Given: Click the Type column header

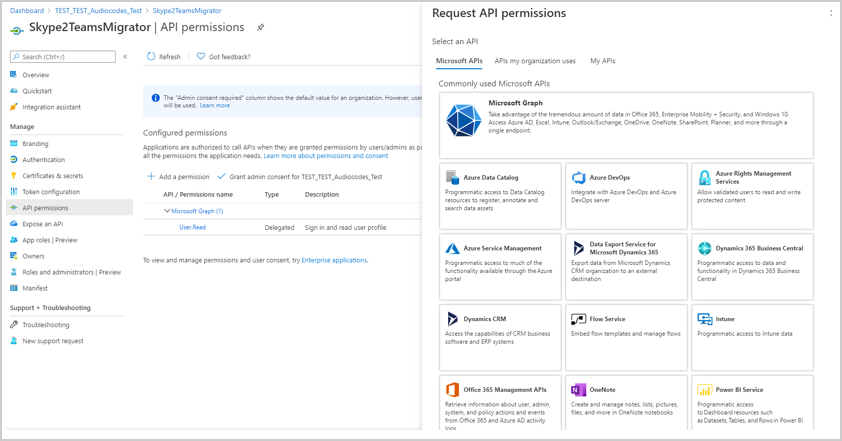Looking at the screenshot, I should click(x=272, y=194).
